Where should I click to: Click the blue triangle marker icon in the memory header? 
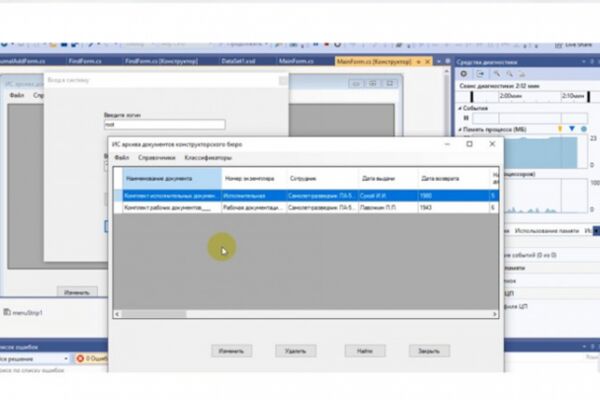pyautogui.click(x=572, y=129)
